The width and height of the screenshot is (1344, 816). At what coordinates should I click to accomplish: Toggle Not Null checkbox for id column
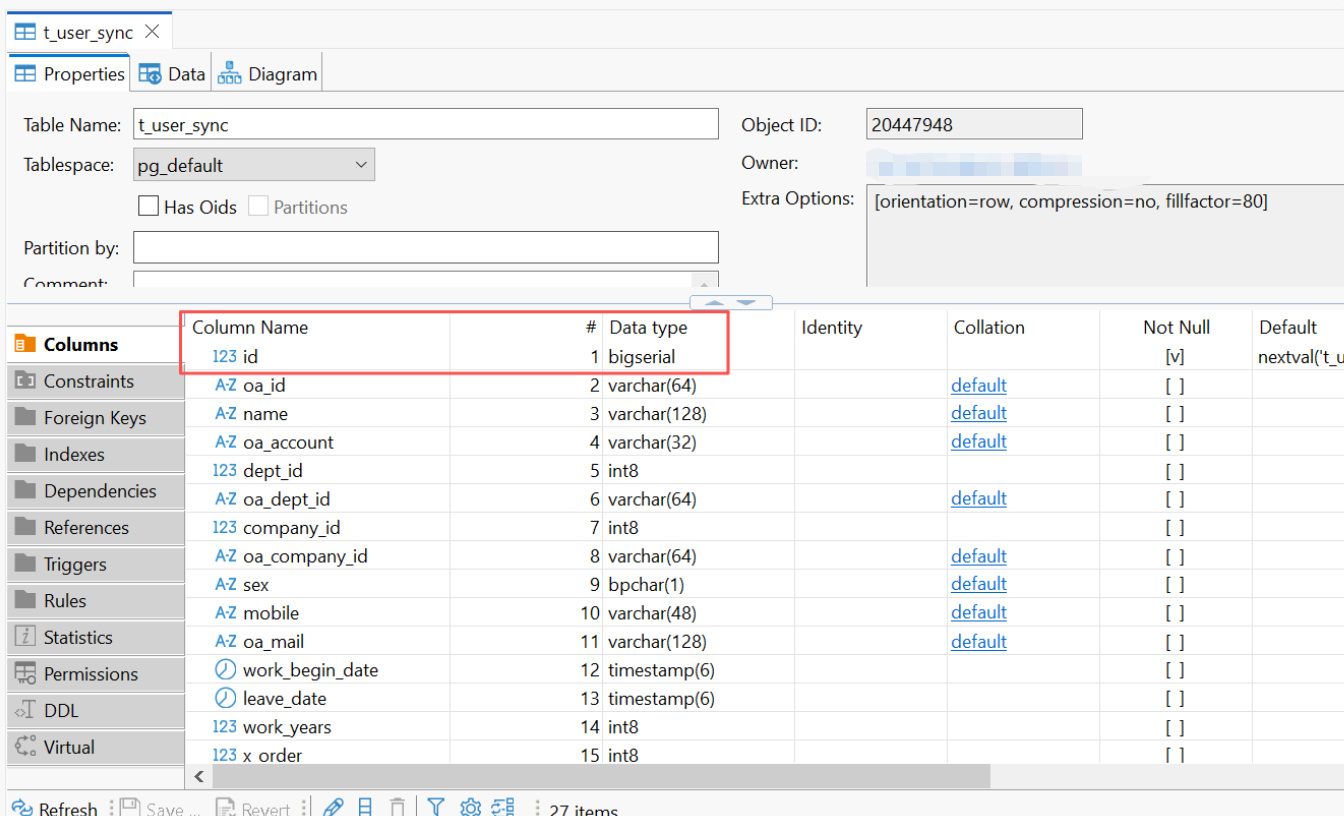pyautogui.click(x=1175, y=357)
